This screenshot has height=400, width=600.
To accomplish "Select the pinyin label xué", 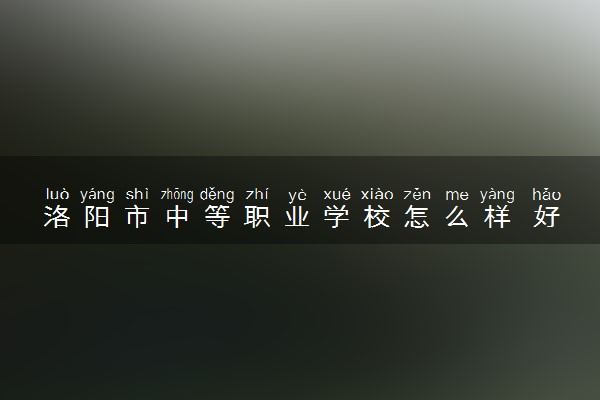I will tap(337, 195).
